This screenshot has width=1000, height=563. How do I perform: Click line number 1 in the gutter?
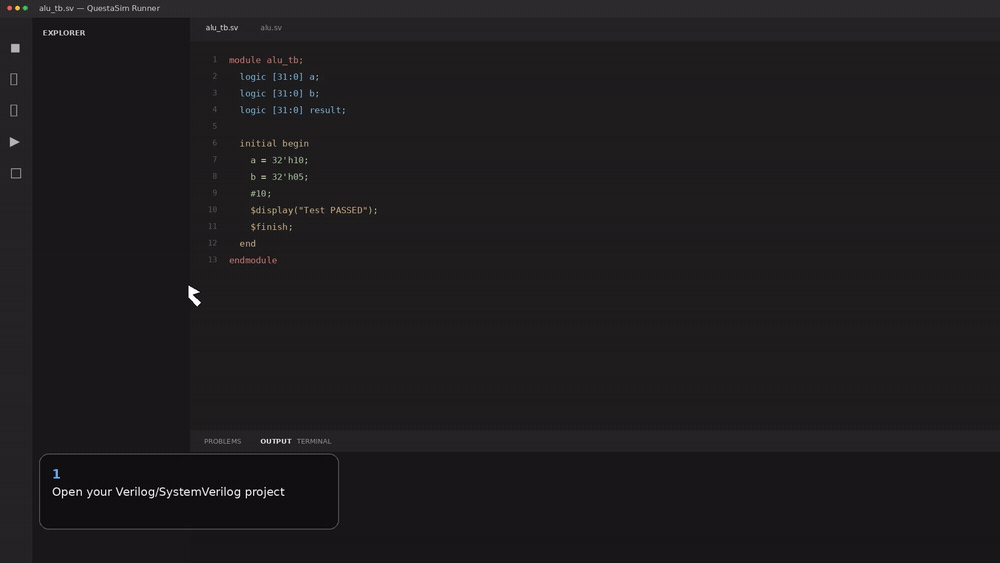[x=214, y=59]
